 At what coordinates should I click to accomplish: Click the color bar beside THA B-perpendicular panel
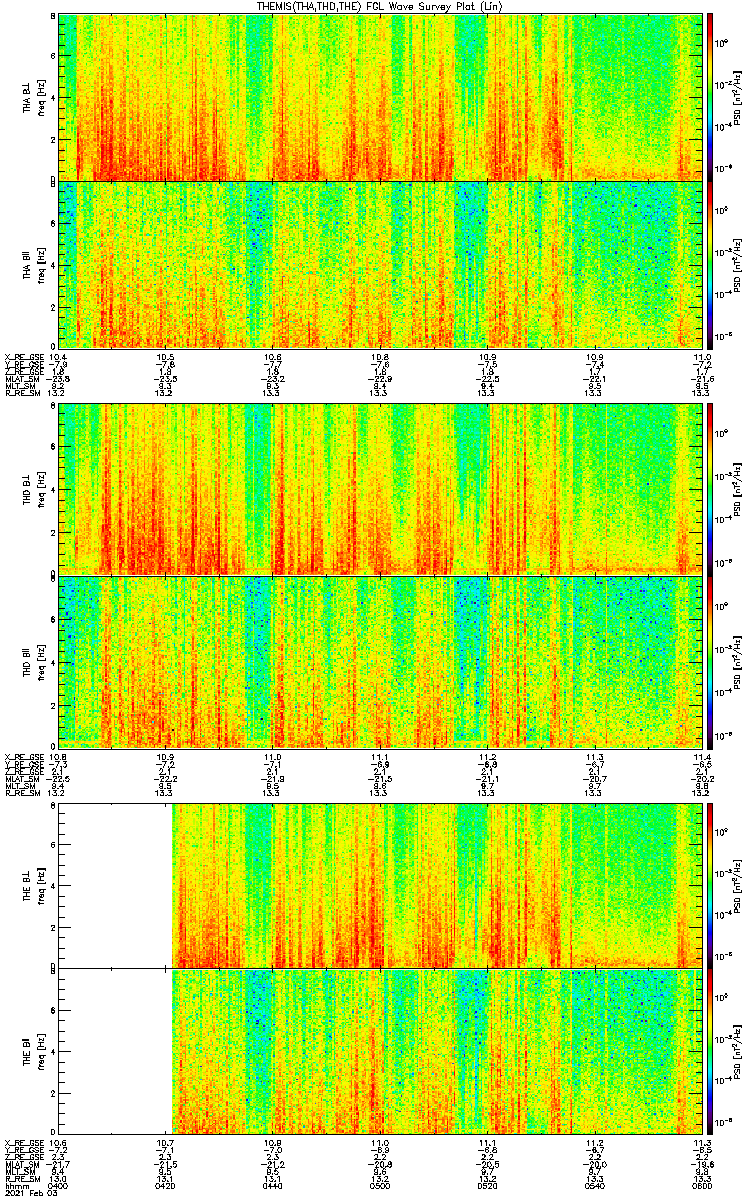pos(710,97)
